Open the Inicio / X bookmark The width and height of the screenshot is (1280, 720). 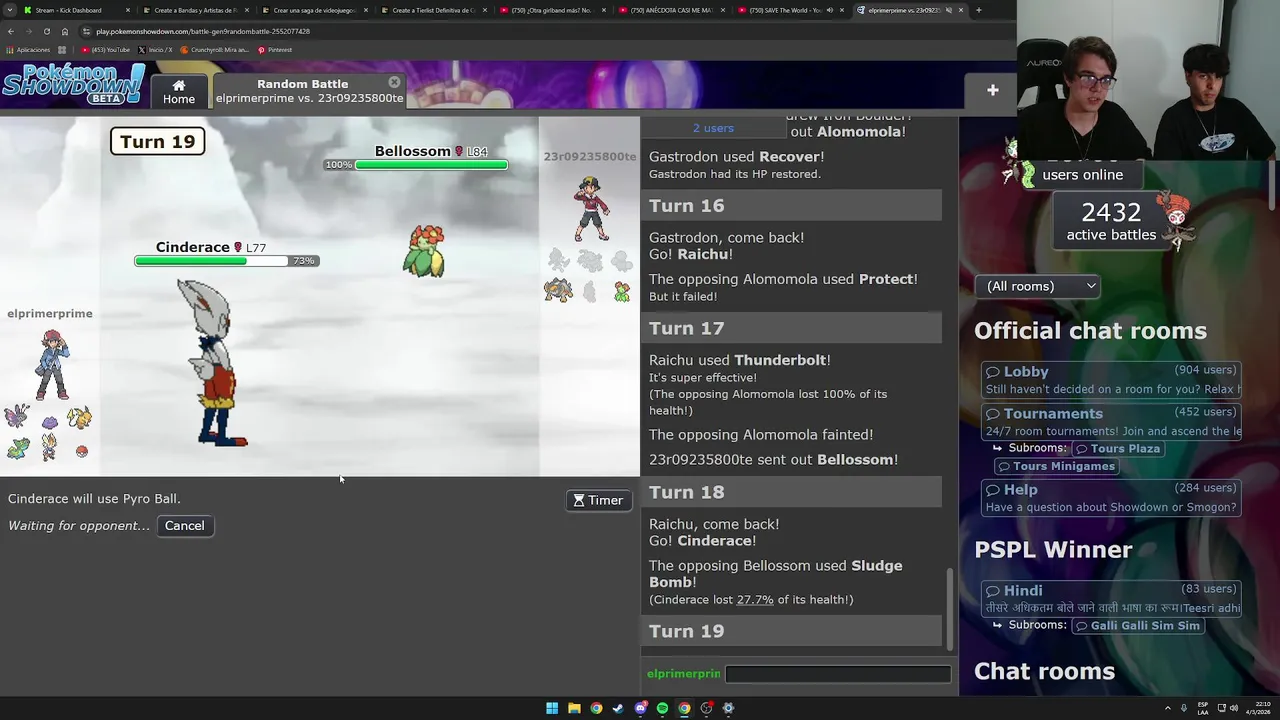155,50
